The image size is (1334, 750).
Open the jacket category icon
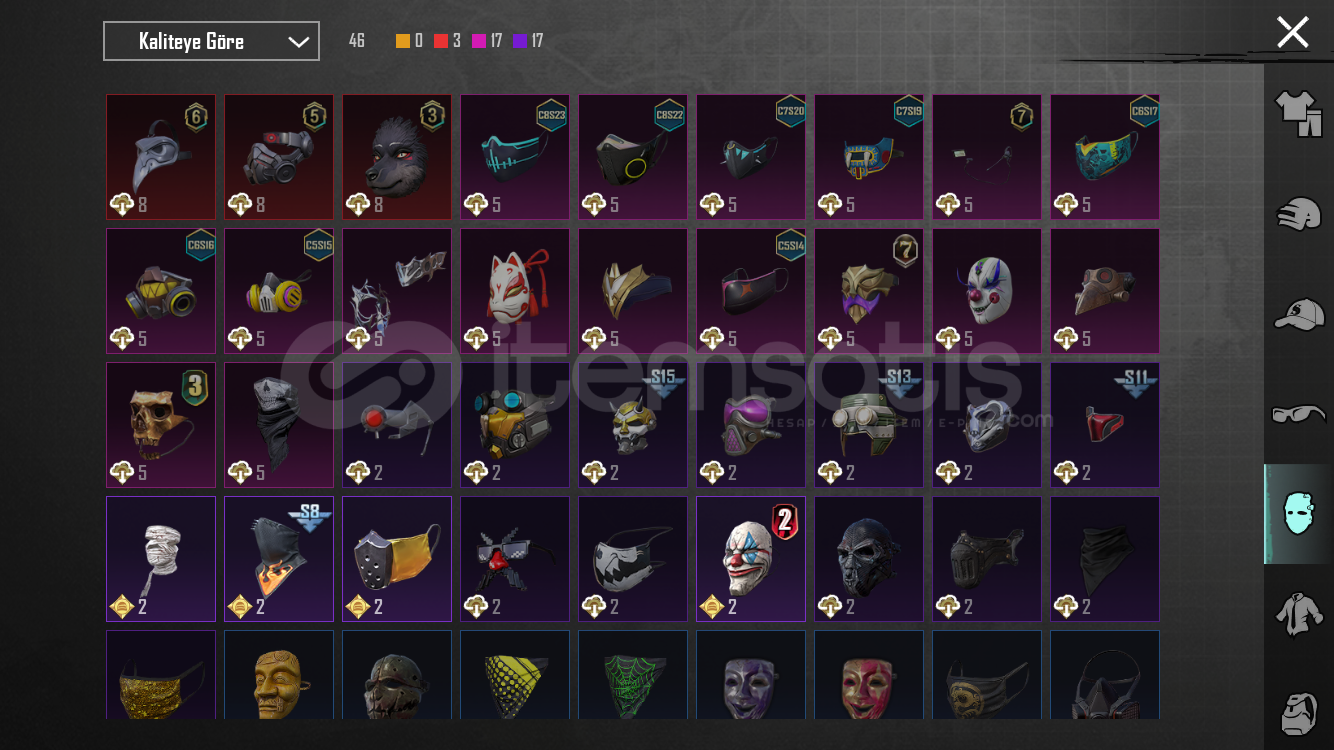[1298, 612]
